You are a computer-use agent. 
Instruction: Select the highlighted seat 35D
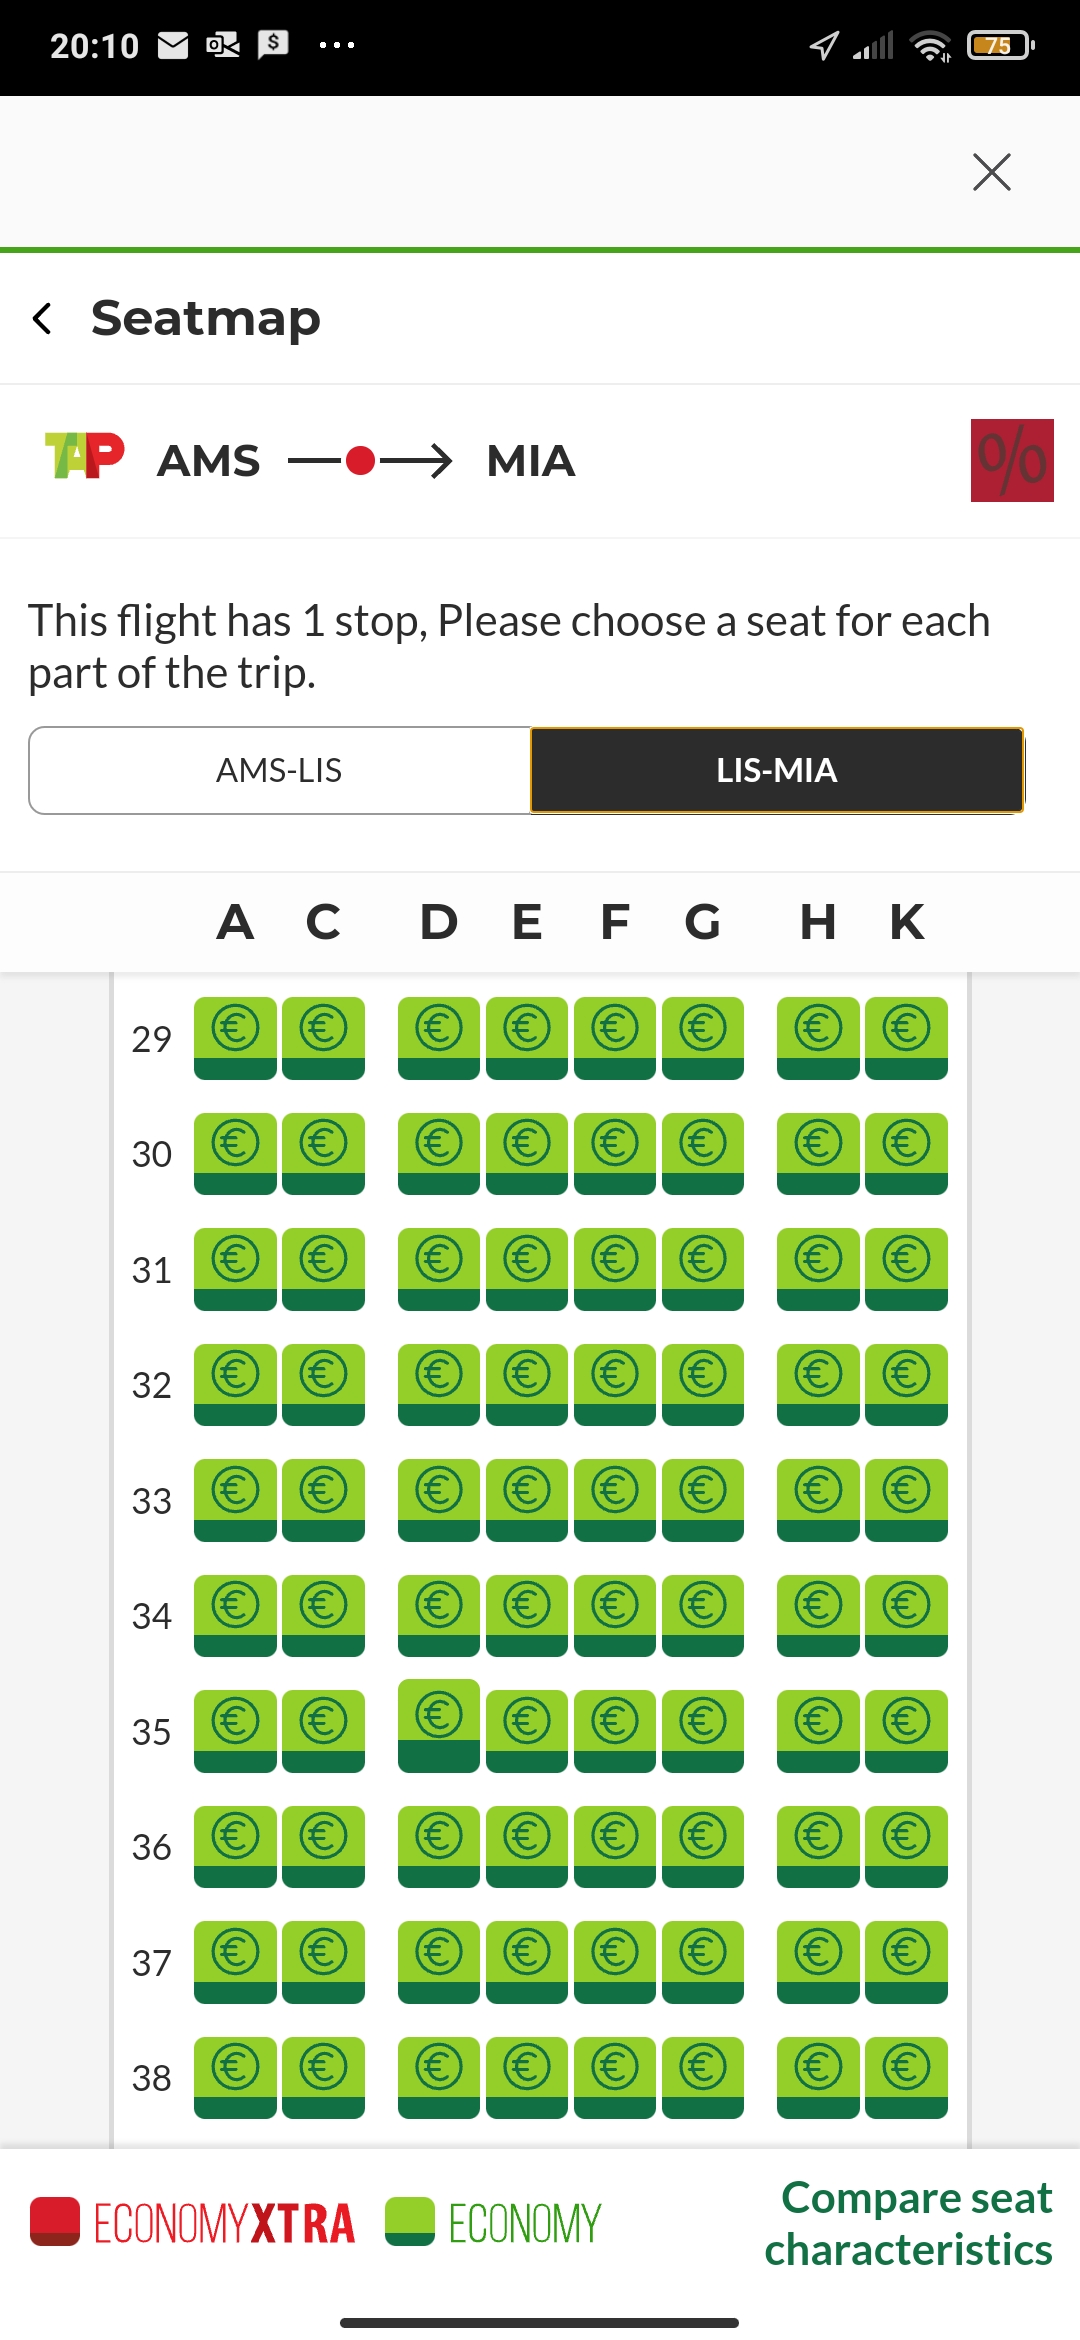(439, 1725)
